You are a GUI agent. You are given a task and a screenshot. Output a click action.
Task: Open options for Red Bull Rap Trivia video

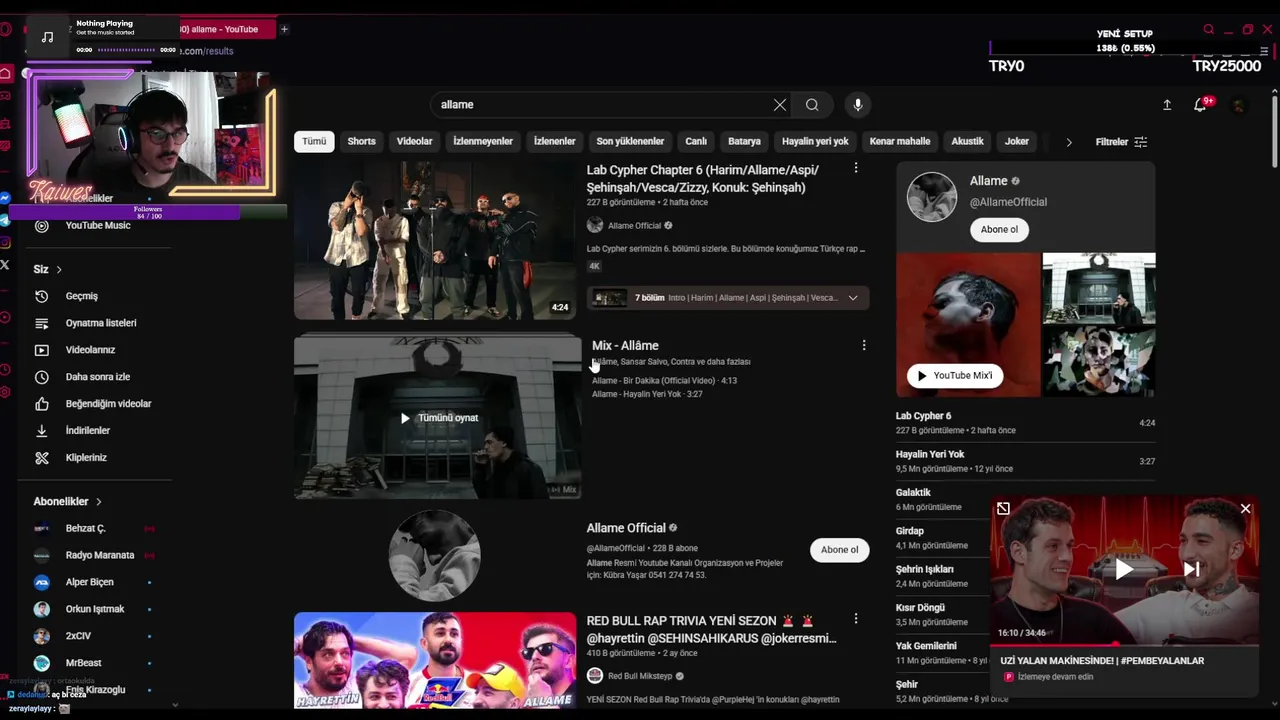pyautogui.click(x=855, y=619)
